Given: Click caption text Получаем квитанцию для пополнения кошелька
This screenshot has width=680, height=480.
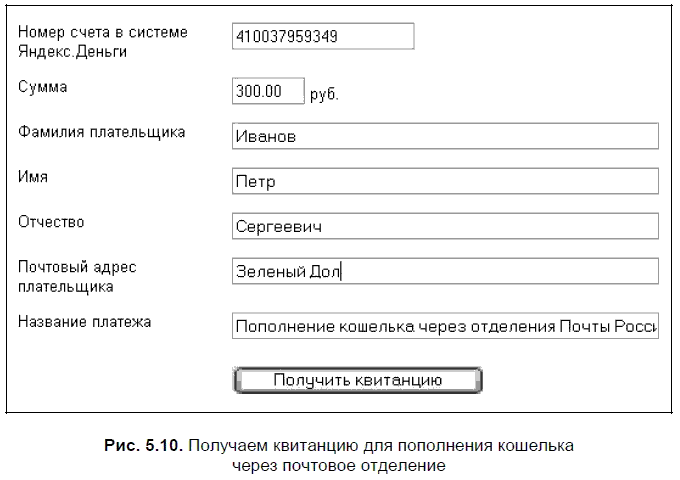Looking at the screenshot, I should click(380, 443).
